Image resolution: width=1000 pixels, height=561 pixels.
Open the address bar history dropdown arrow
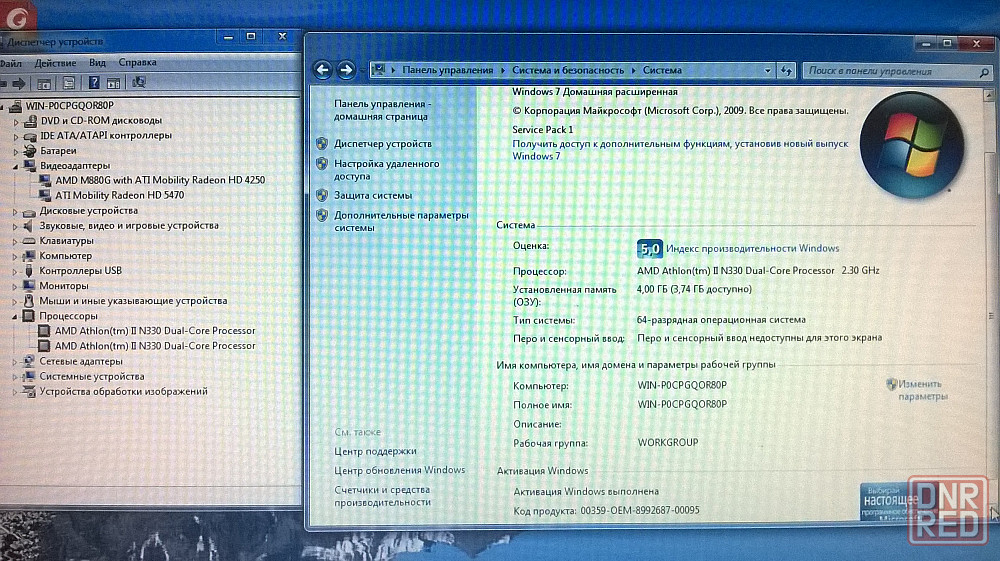click(768, 71)
